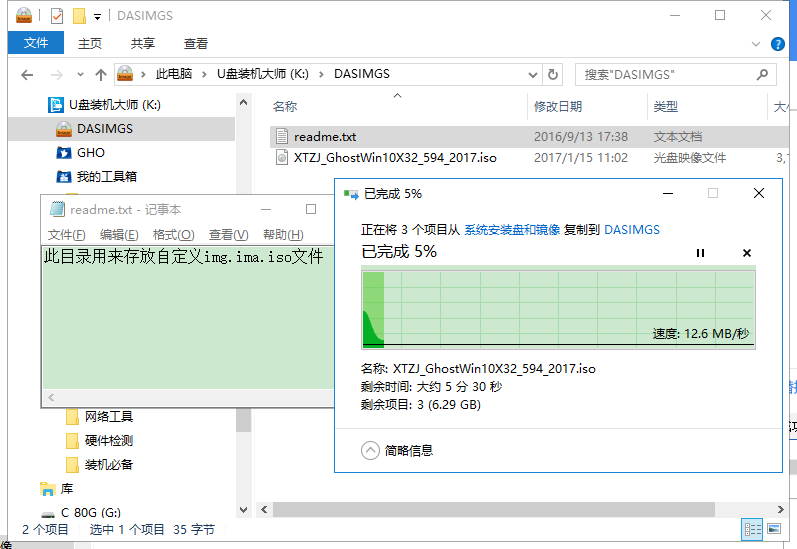The image size is (797, 549).
Task: Click the DASIMGS destination link
Action: (x=632, y=230)
